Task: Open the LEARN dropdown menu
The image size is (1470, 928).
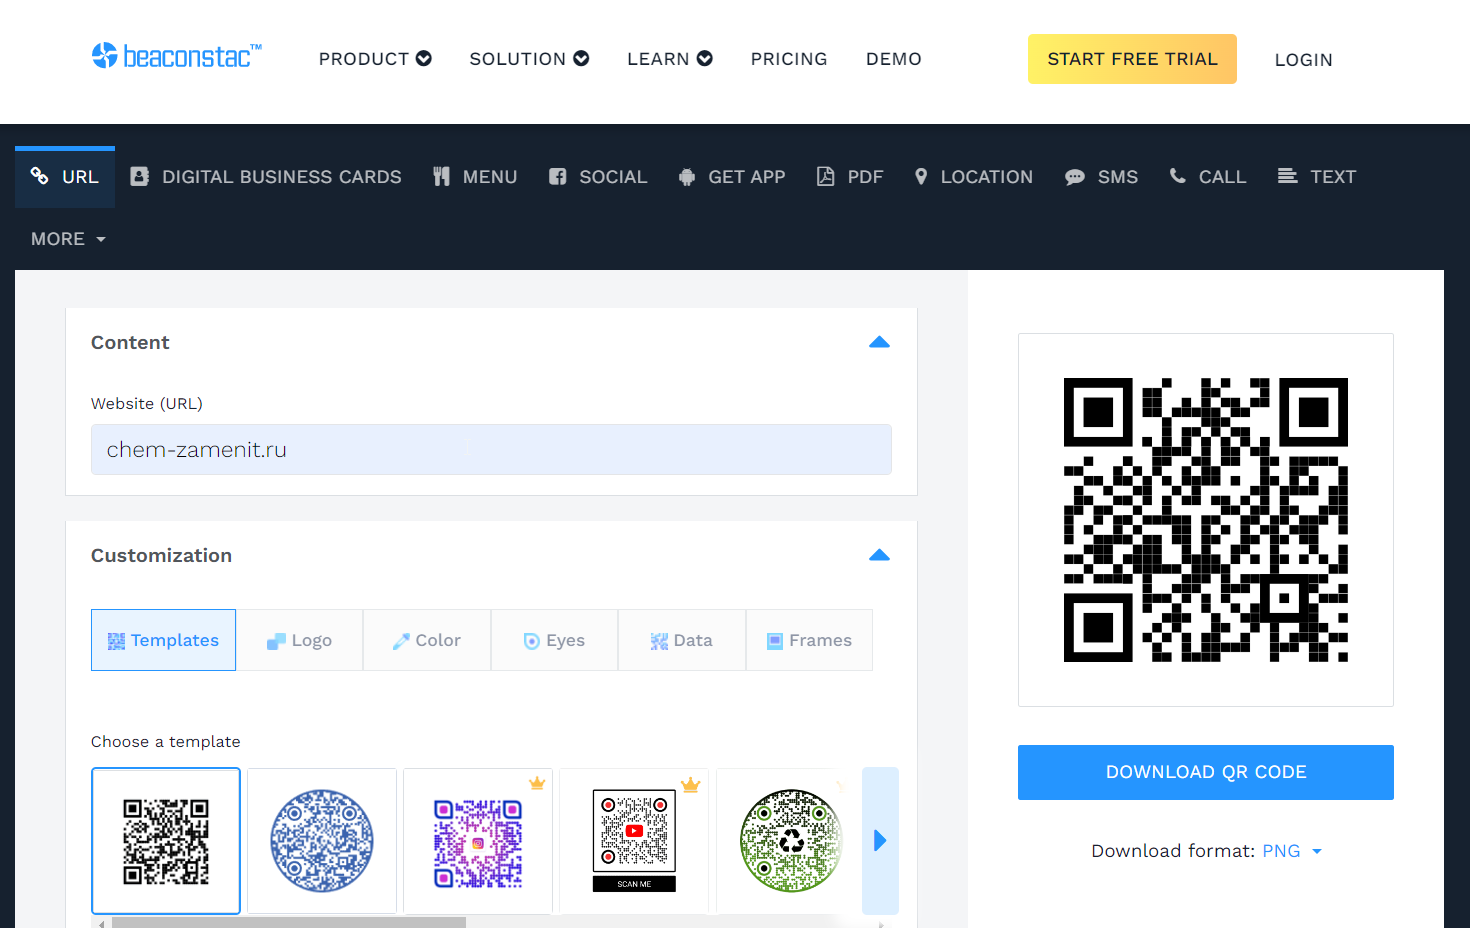Action: (670, 59)
